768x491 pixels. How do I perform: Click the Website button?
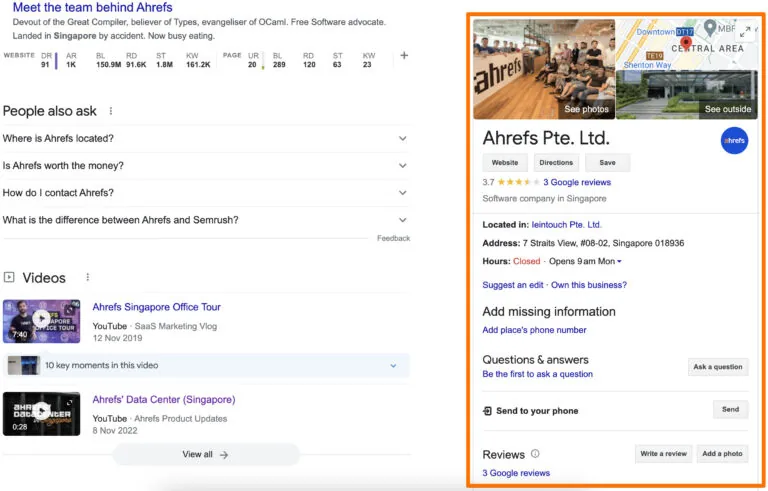[505, 163]
